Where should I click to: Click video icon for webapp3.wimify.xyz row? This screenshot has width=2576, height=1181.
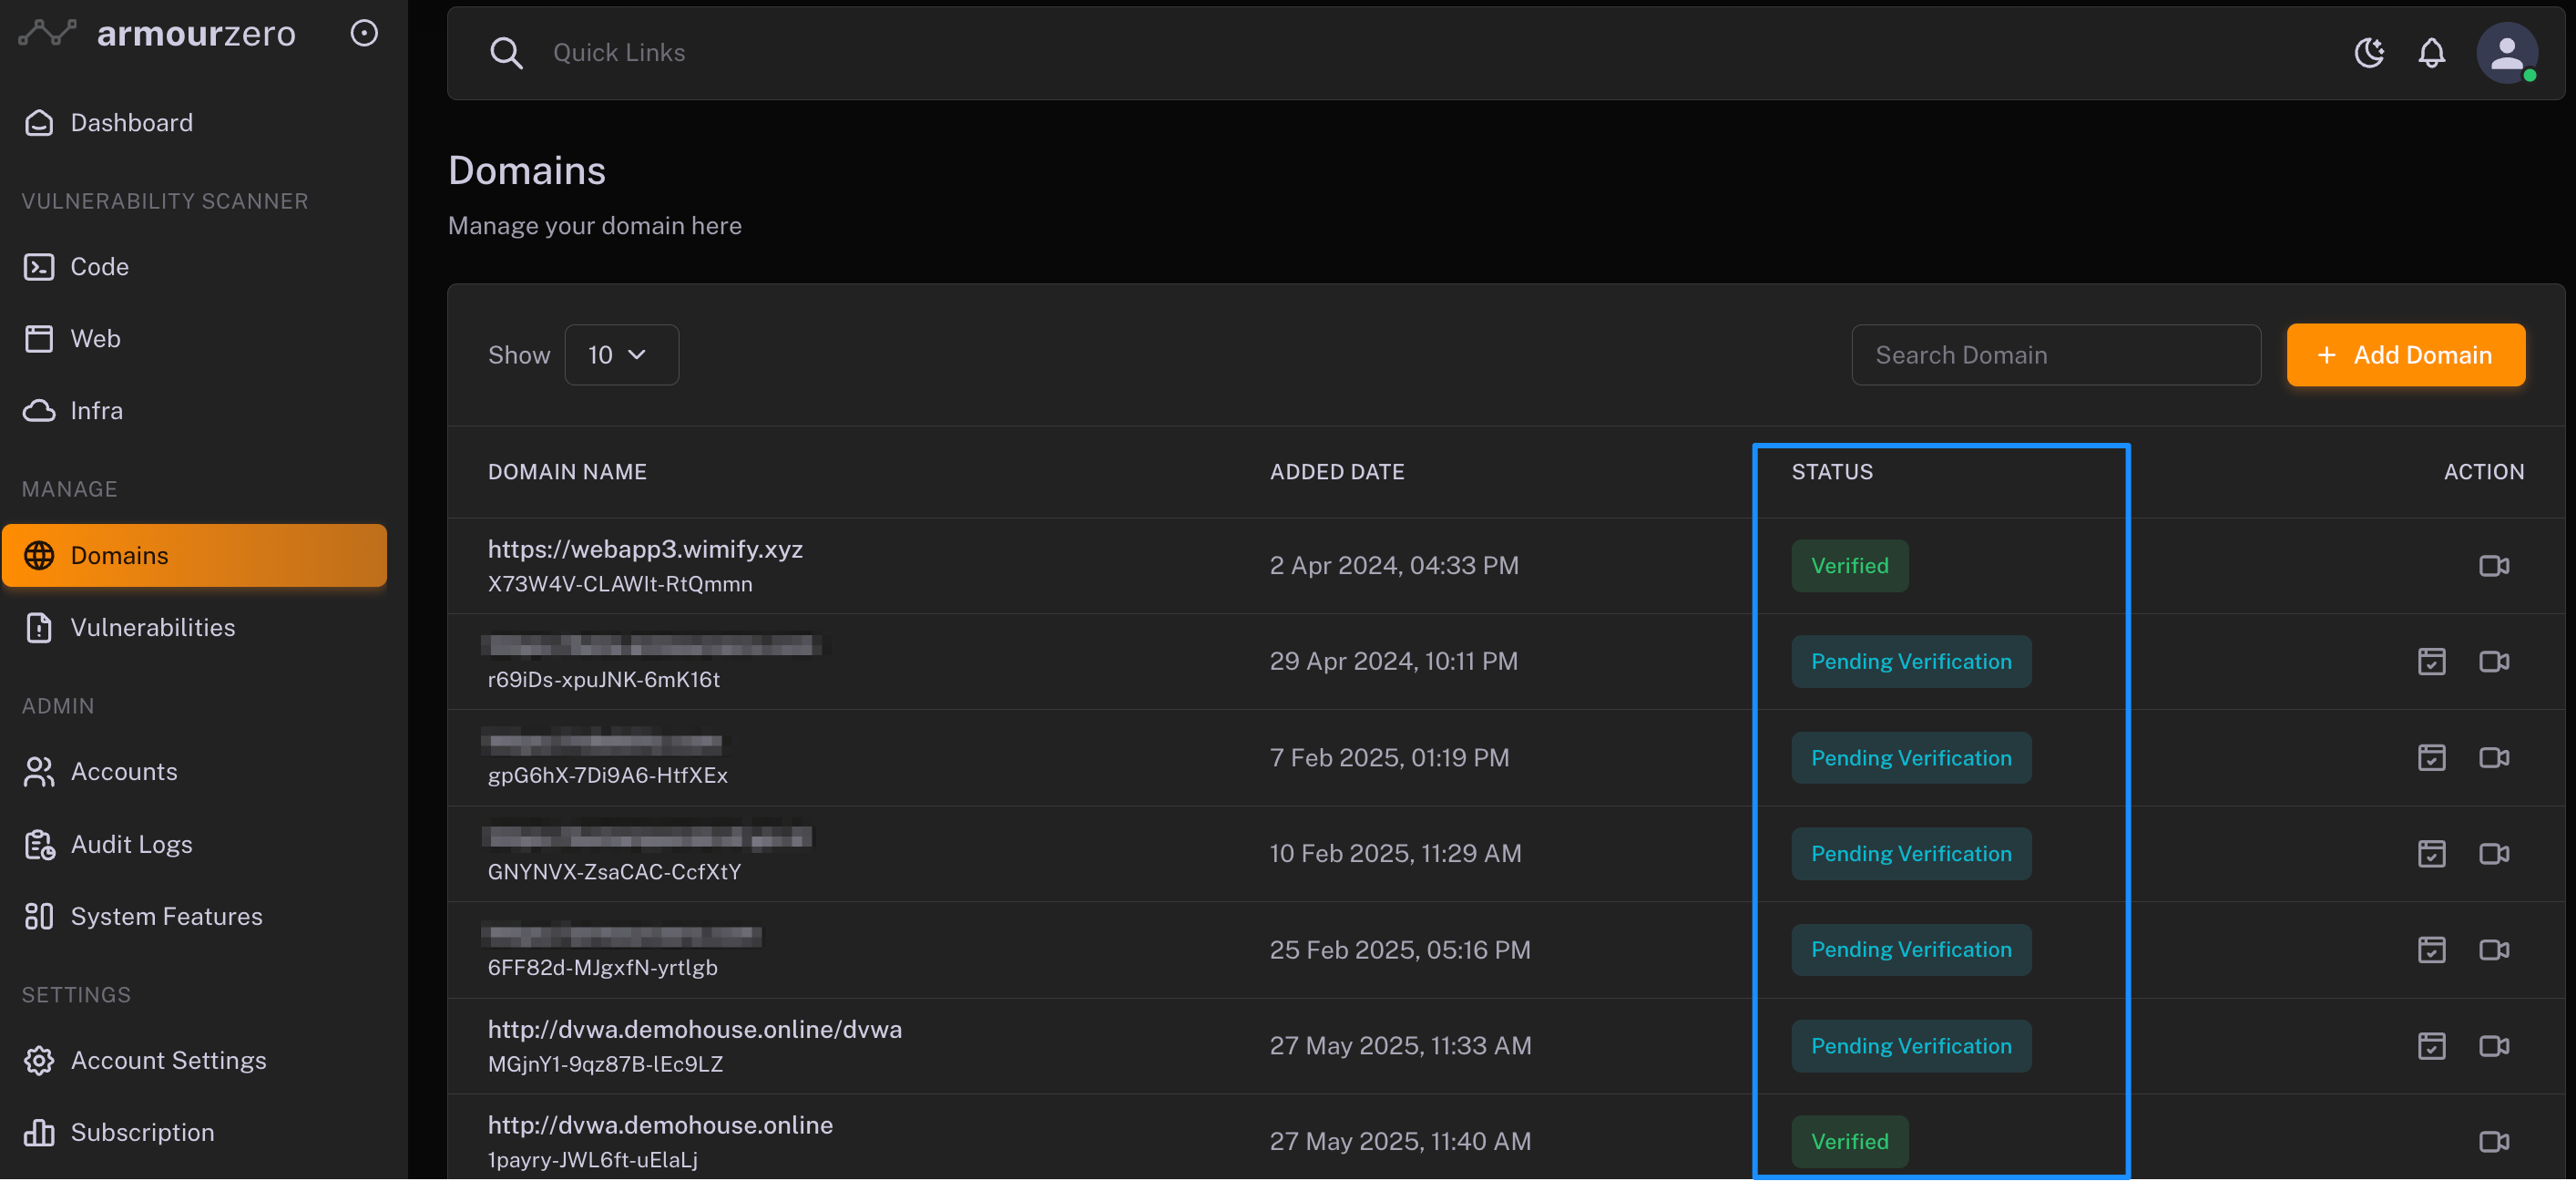[2493, 566]
